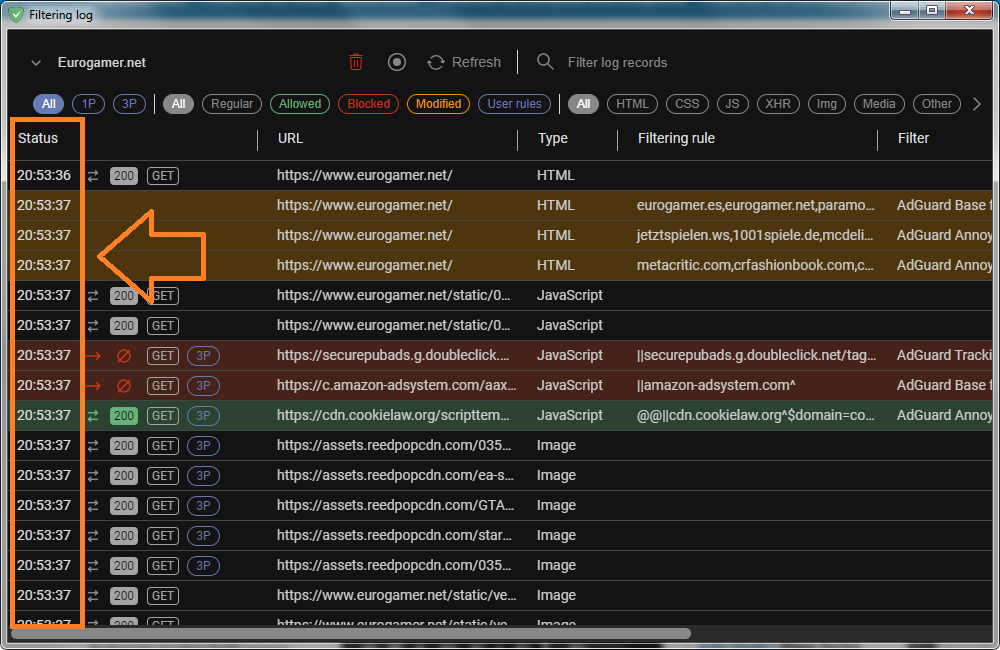
Task: Select the JS type chip
Action: [x=732, y=104]
